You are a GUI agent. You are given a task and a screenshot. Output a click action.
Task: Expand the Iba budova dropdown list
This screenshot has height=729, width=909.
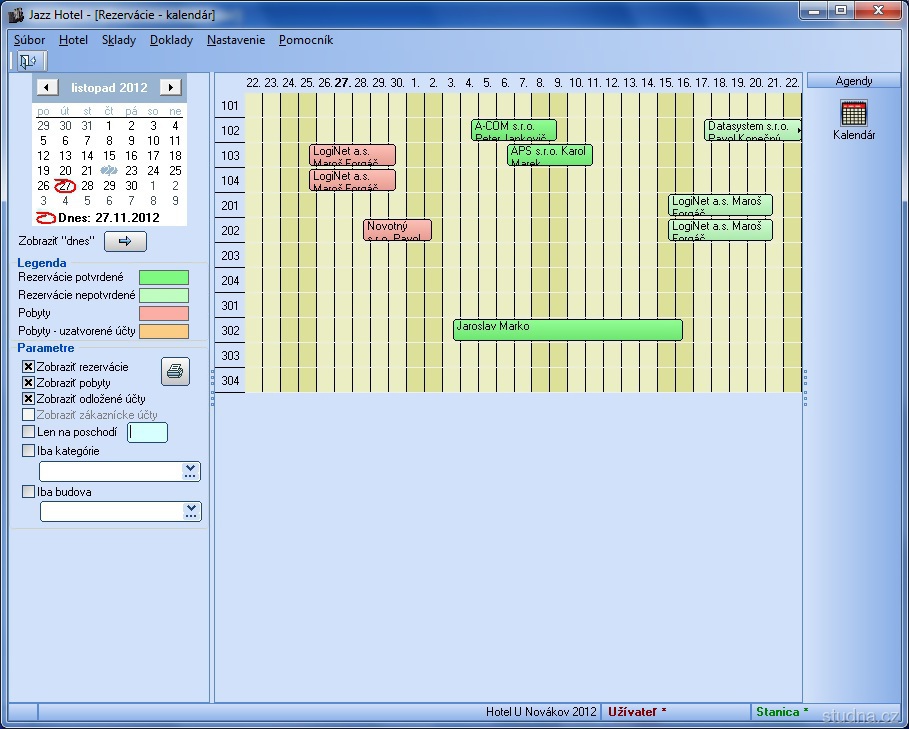click(191, 511)
